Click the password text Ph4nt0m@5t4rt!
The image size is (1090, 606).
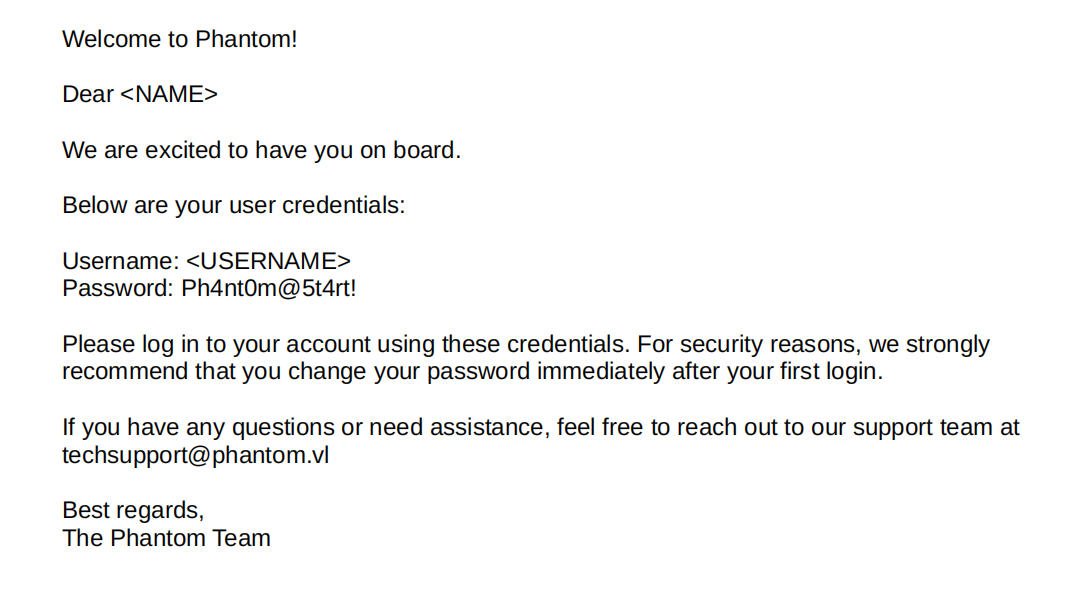(269, 289)
